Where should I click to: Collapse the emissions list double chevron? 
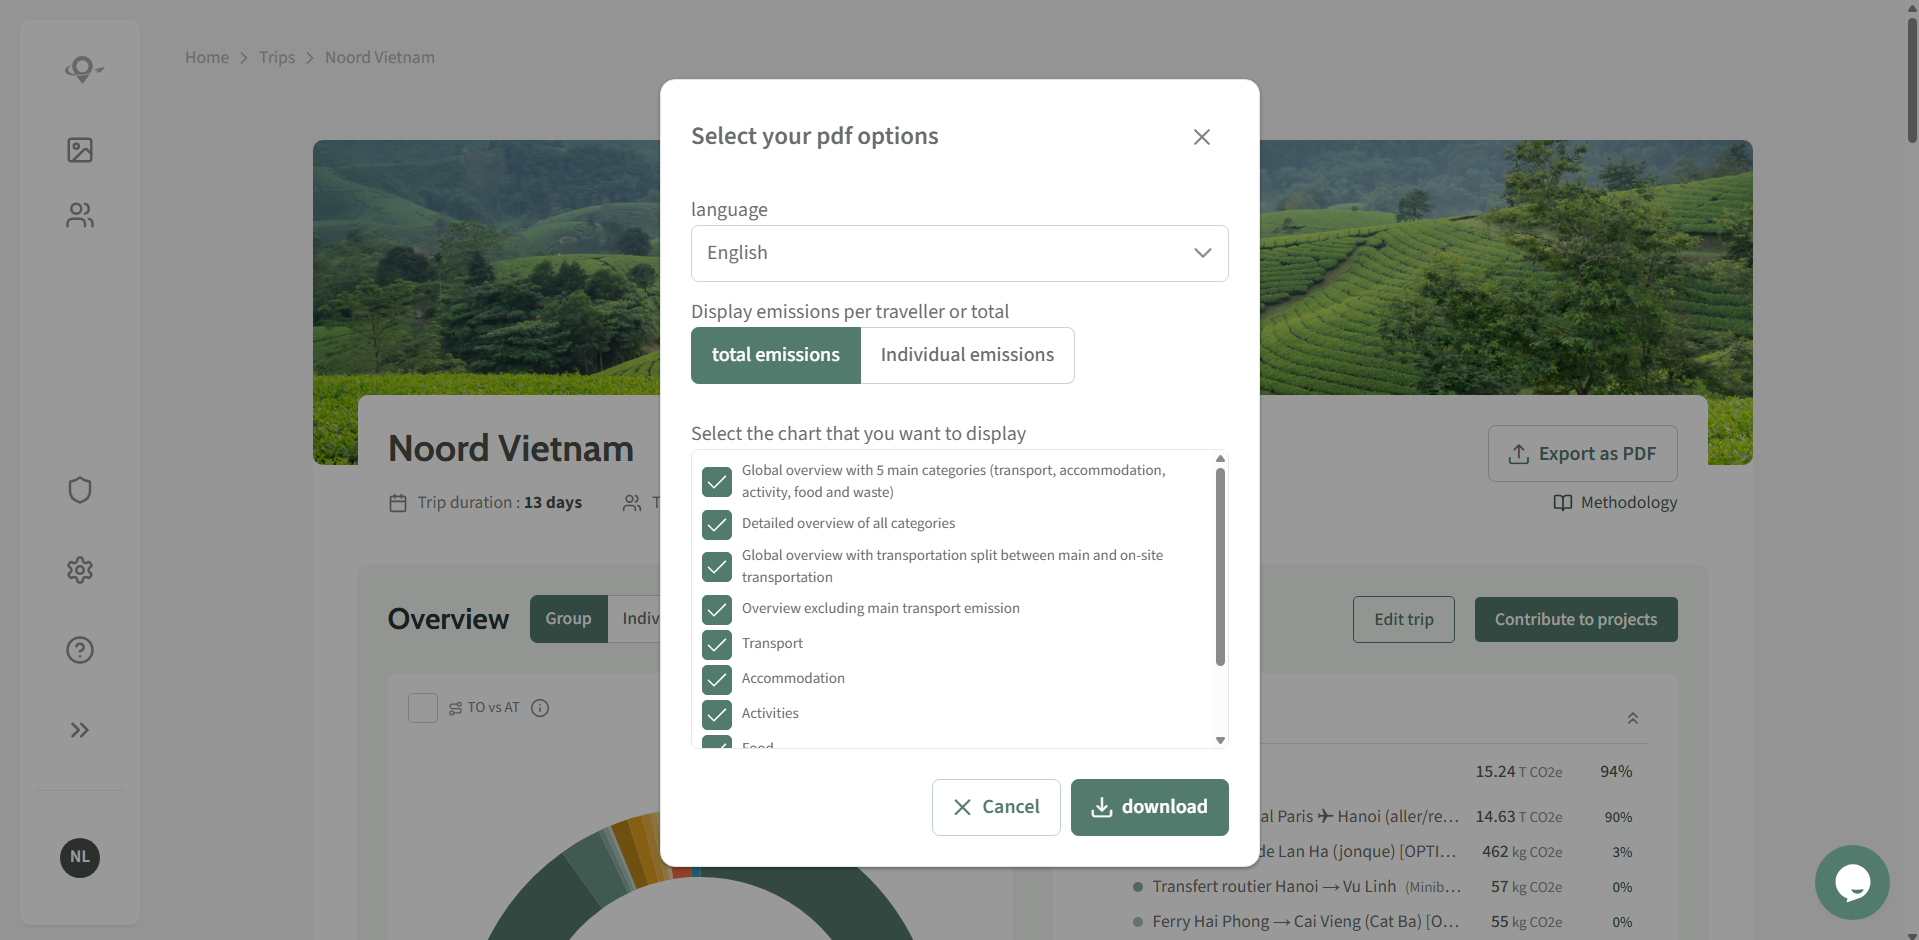point(1632,718)
